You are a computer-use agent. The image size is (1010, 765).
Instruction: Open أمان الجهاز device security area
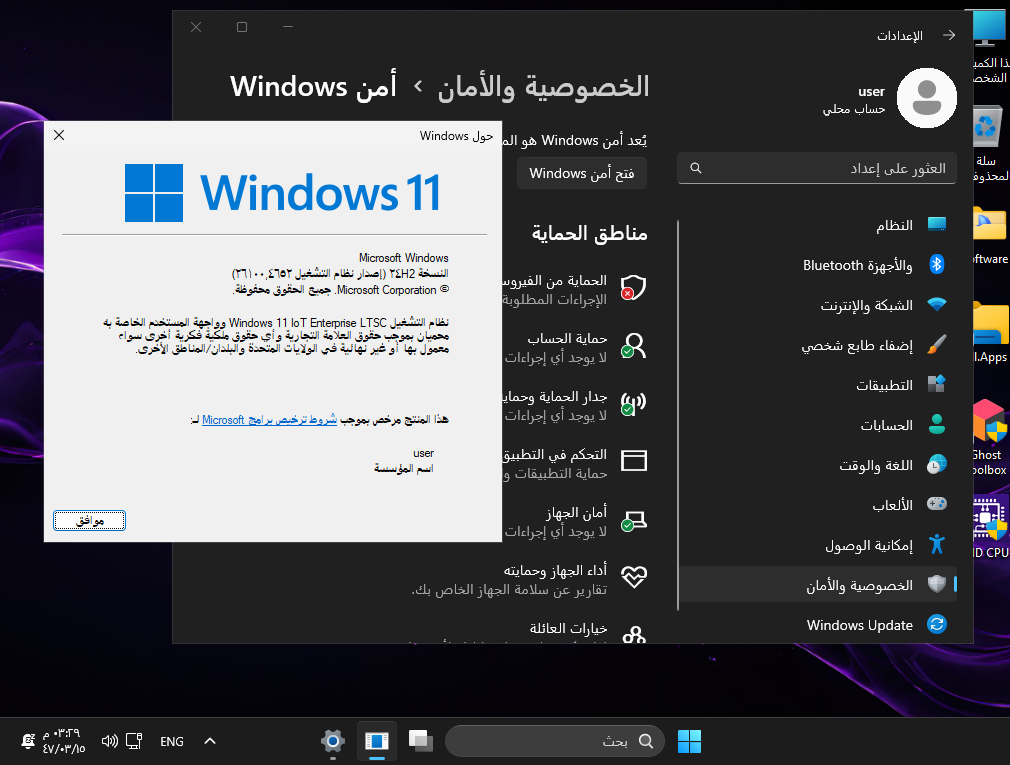[575, 522]
